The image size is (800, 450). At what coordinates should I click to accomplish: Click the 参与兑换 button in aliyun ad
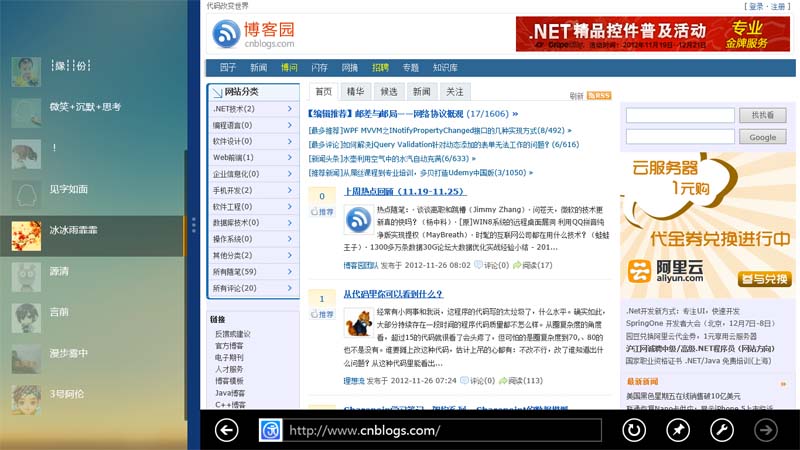(764, 279)
